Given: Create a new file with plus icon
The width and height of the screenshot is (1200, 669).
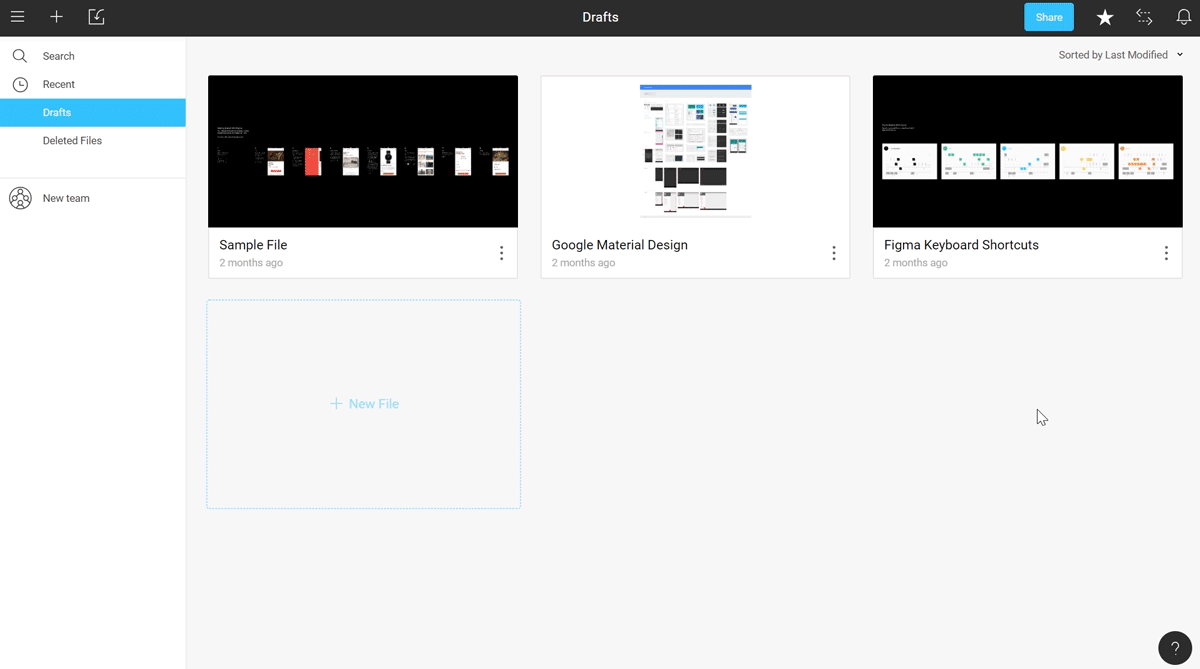Looking at the screenshot, I should point(56,17).
